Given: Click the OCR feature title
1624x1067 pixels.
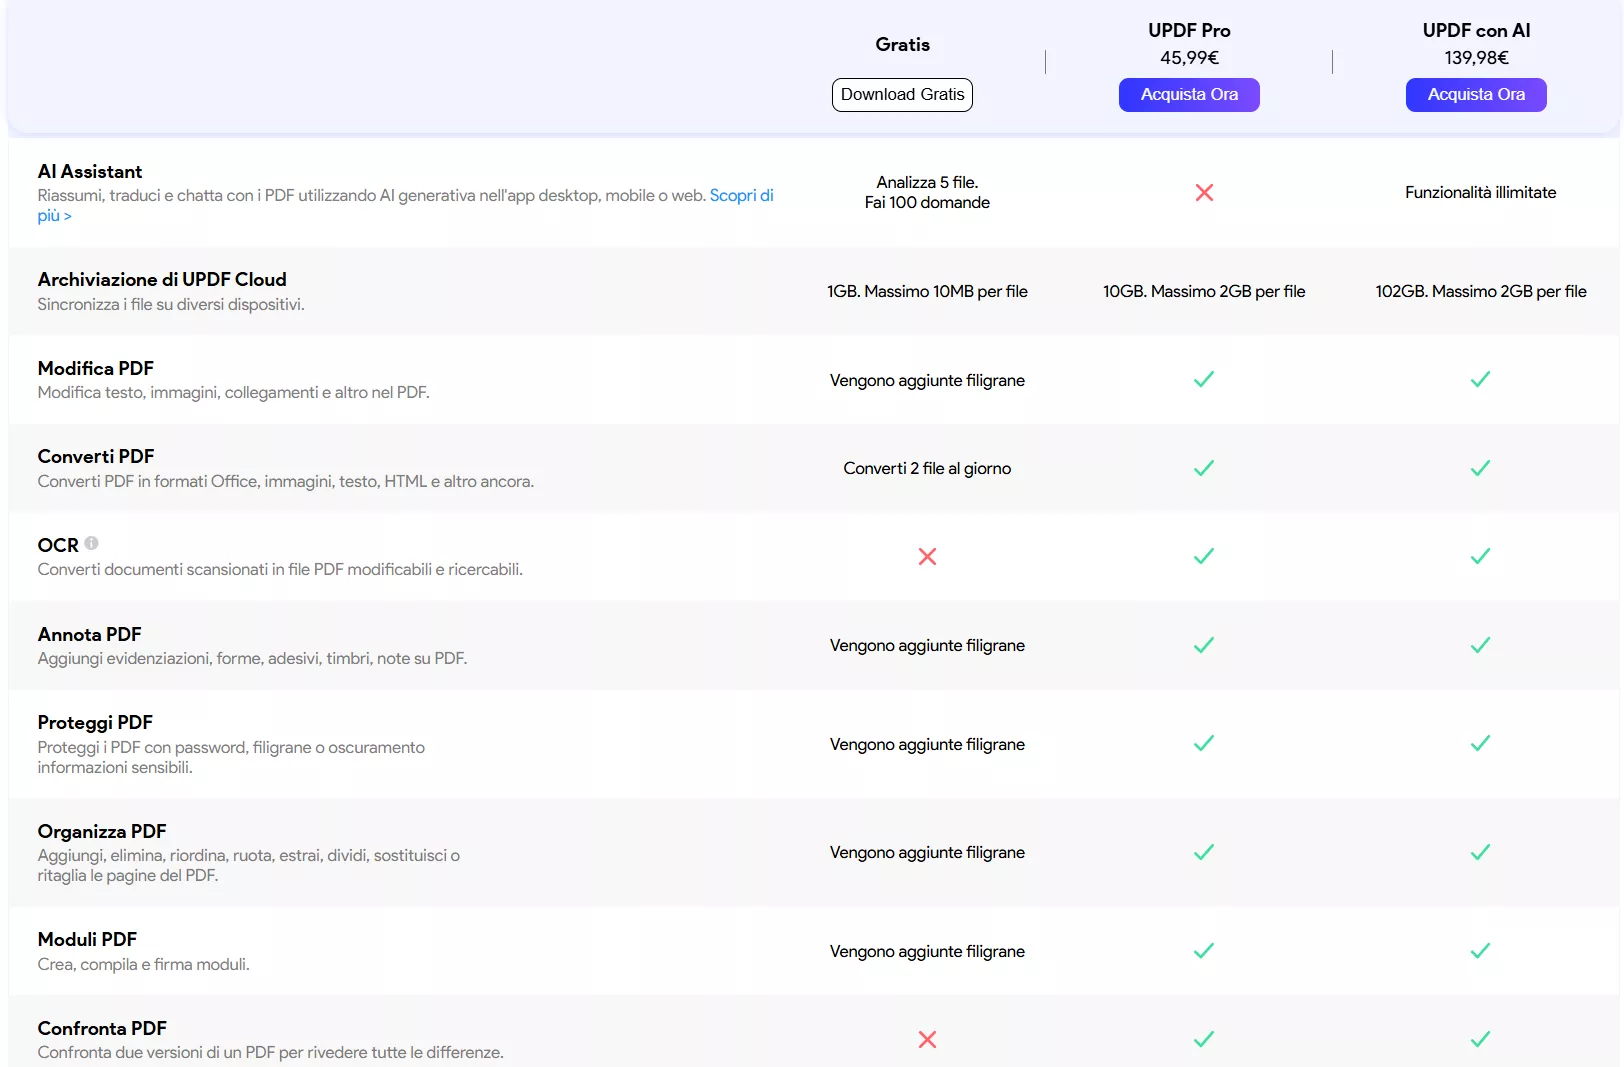Looking at the screenshot, I should point(58,546).
